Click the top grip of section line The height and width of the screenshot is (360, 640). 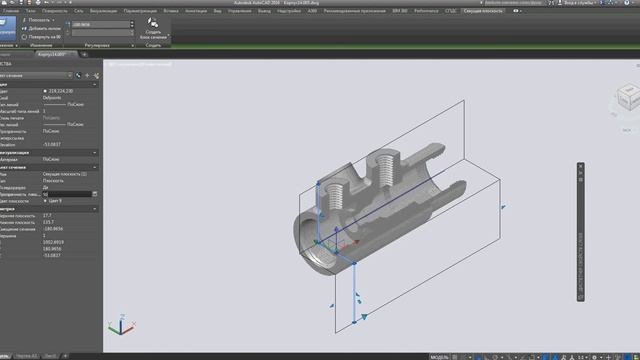coord(318,184)
